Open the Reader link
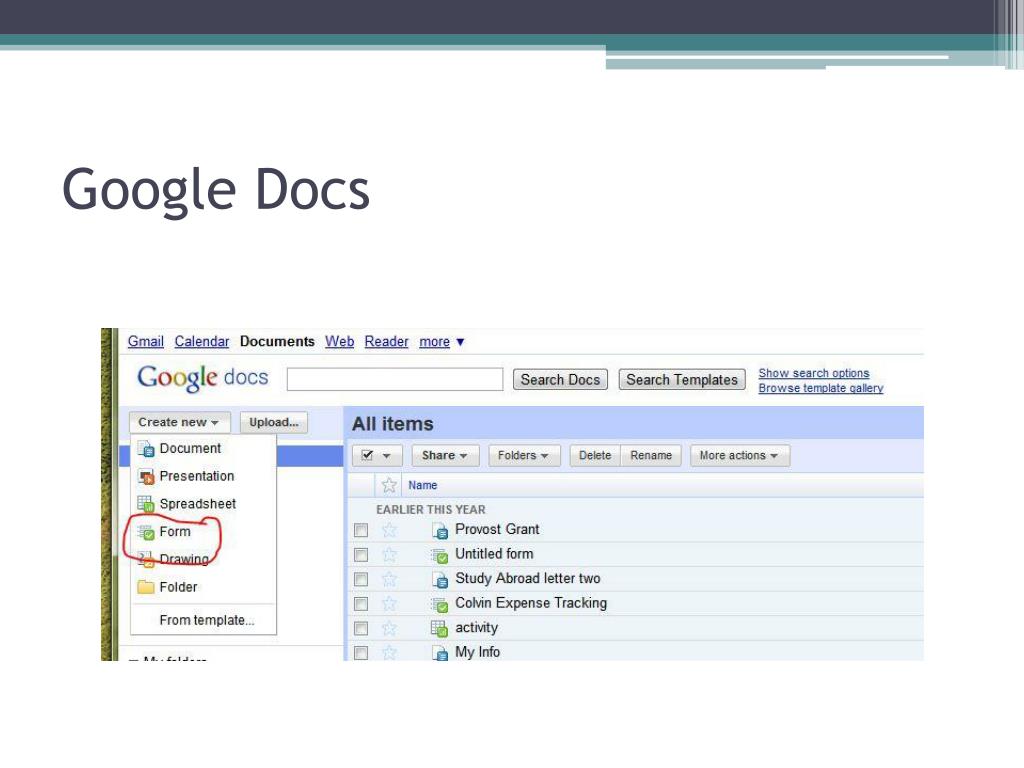Viewport: 1024px width, 768px height. click(x=387, y=342)
